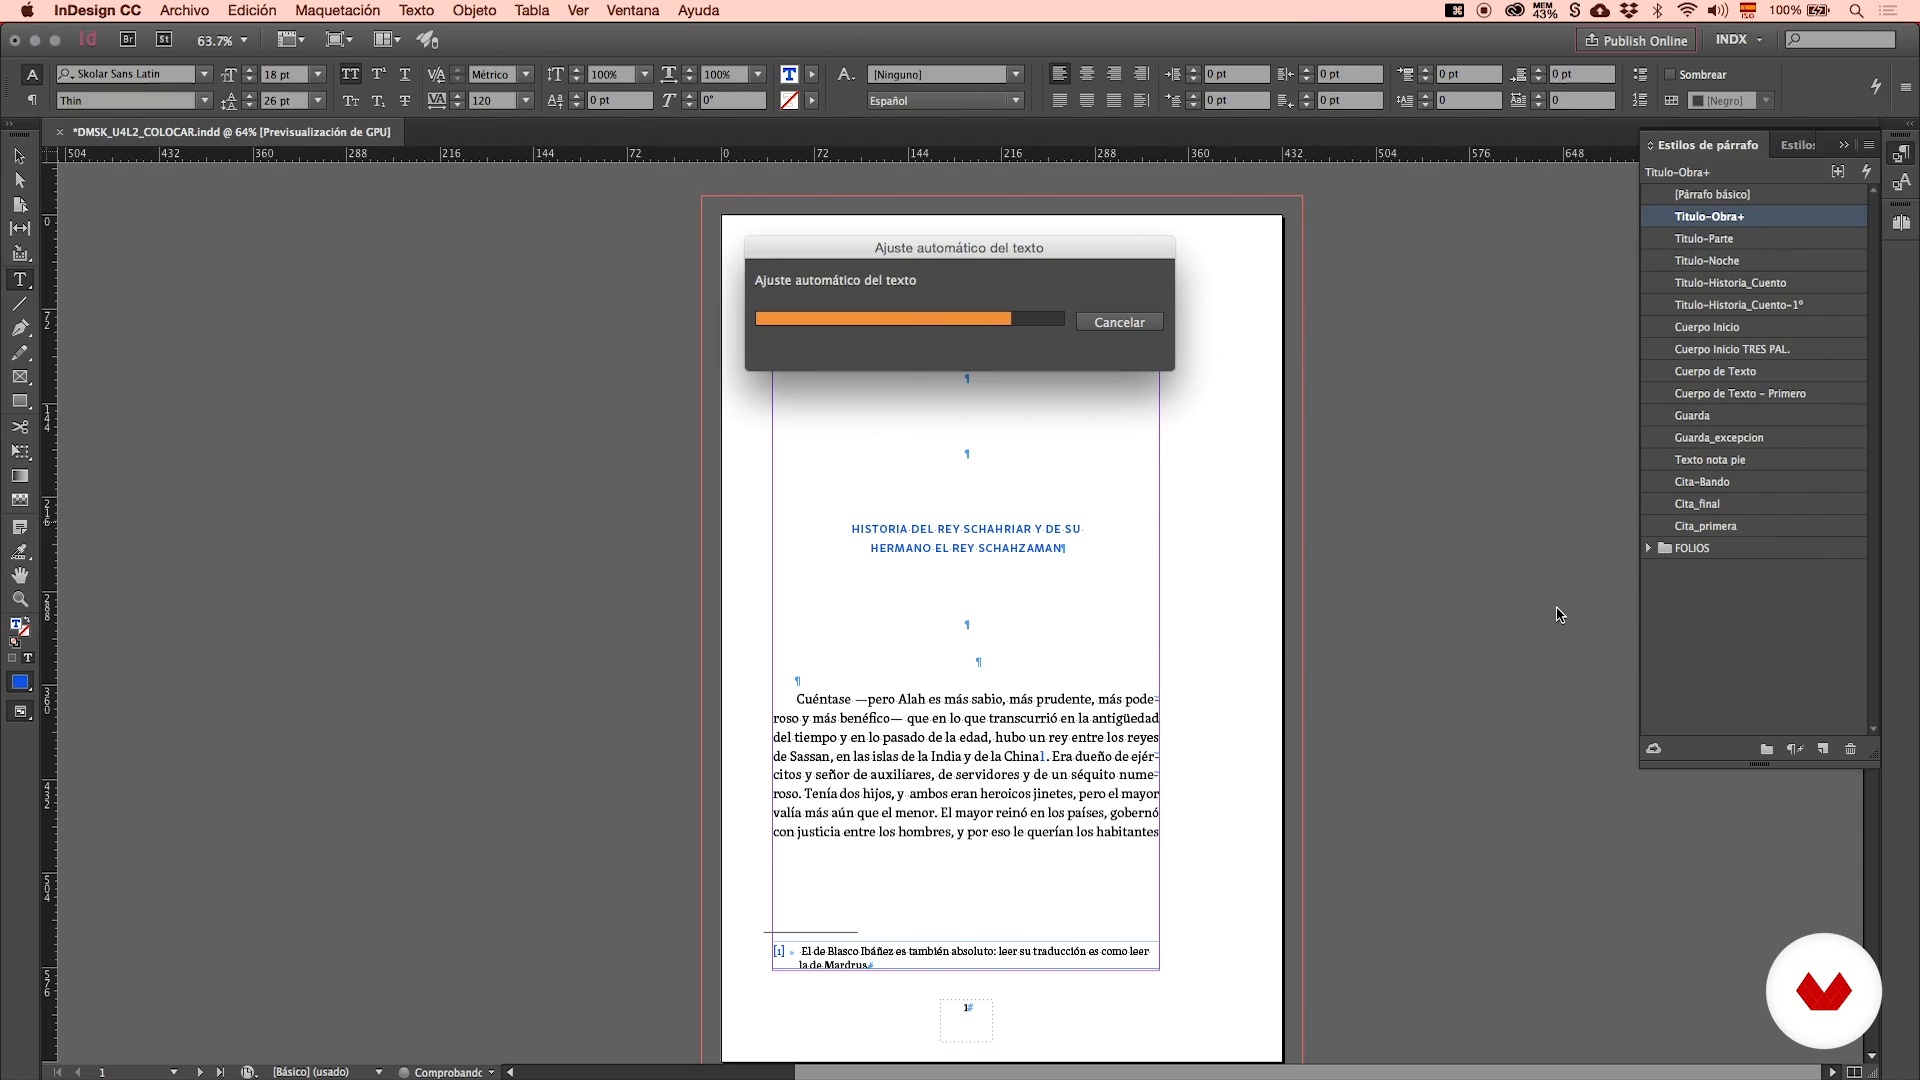The width and height of the screenshot is (1920, 1080).
Task: Open the Thin font style dropdown
Action: tap(204, 100)
